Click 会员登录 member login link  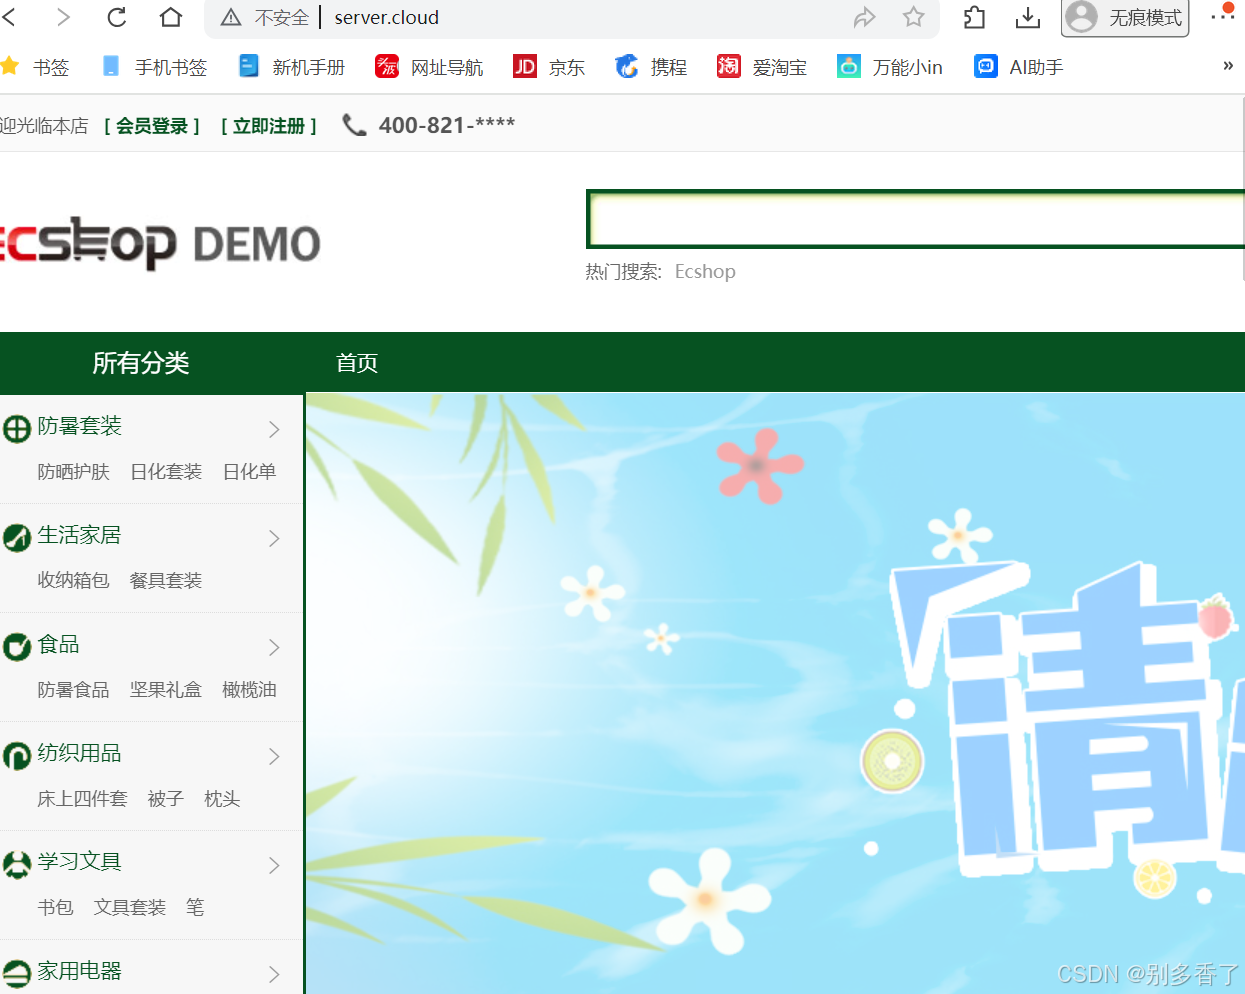pos(152,126)
